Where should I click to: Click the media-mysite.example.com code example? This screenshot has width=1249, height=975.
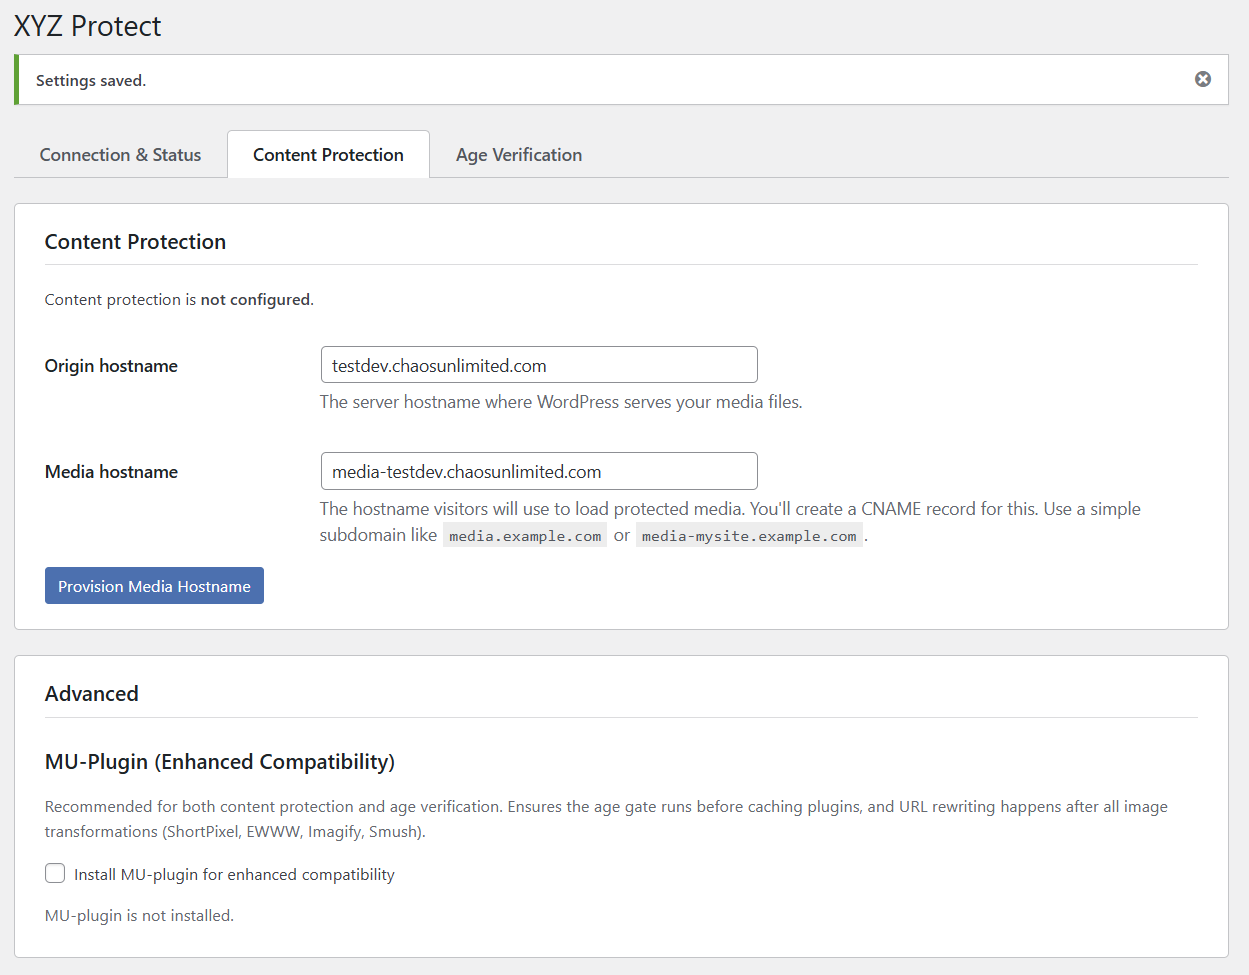click(749, 535)
